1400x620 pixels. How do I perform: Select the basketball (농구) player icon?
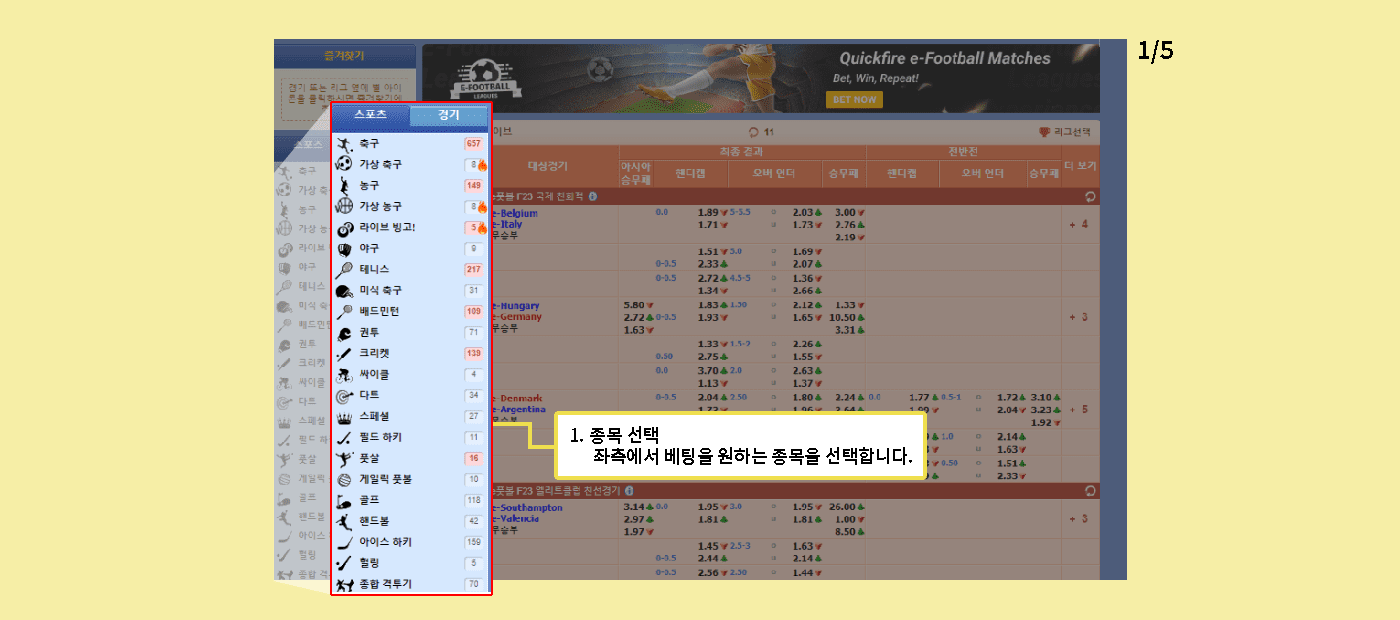(344, 186)
